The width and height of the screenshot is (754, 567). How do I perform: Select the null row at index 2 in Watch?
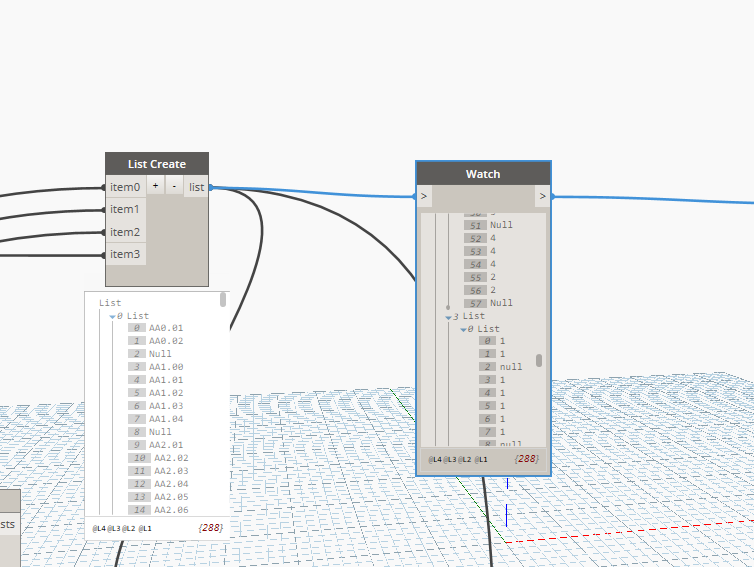point(501,367)
